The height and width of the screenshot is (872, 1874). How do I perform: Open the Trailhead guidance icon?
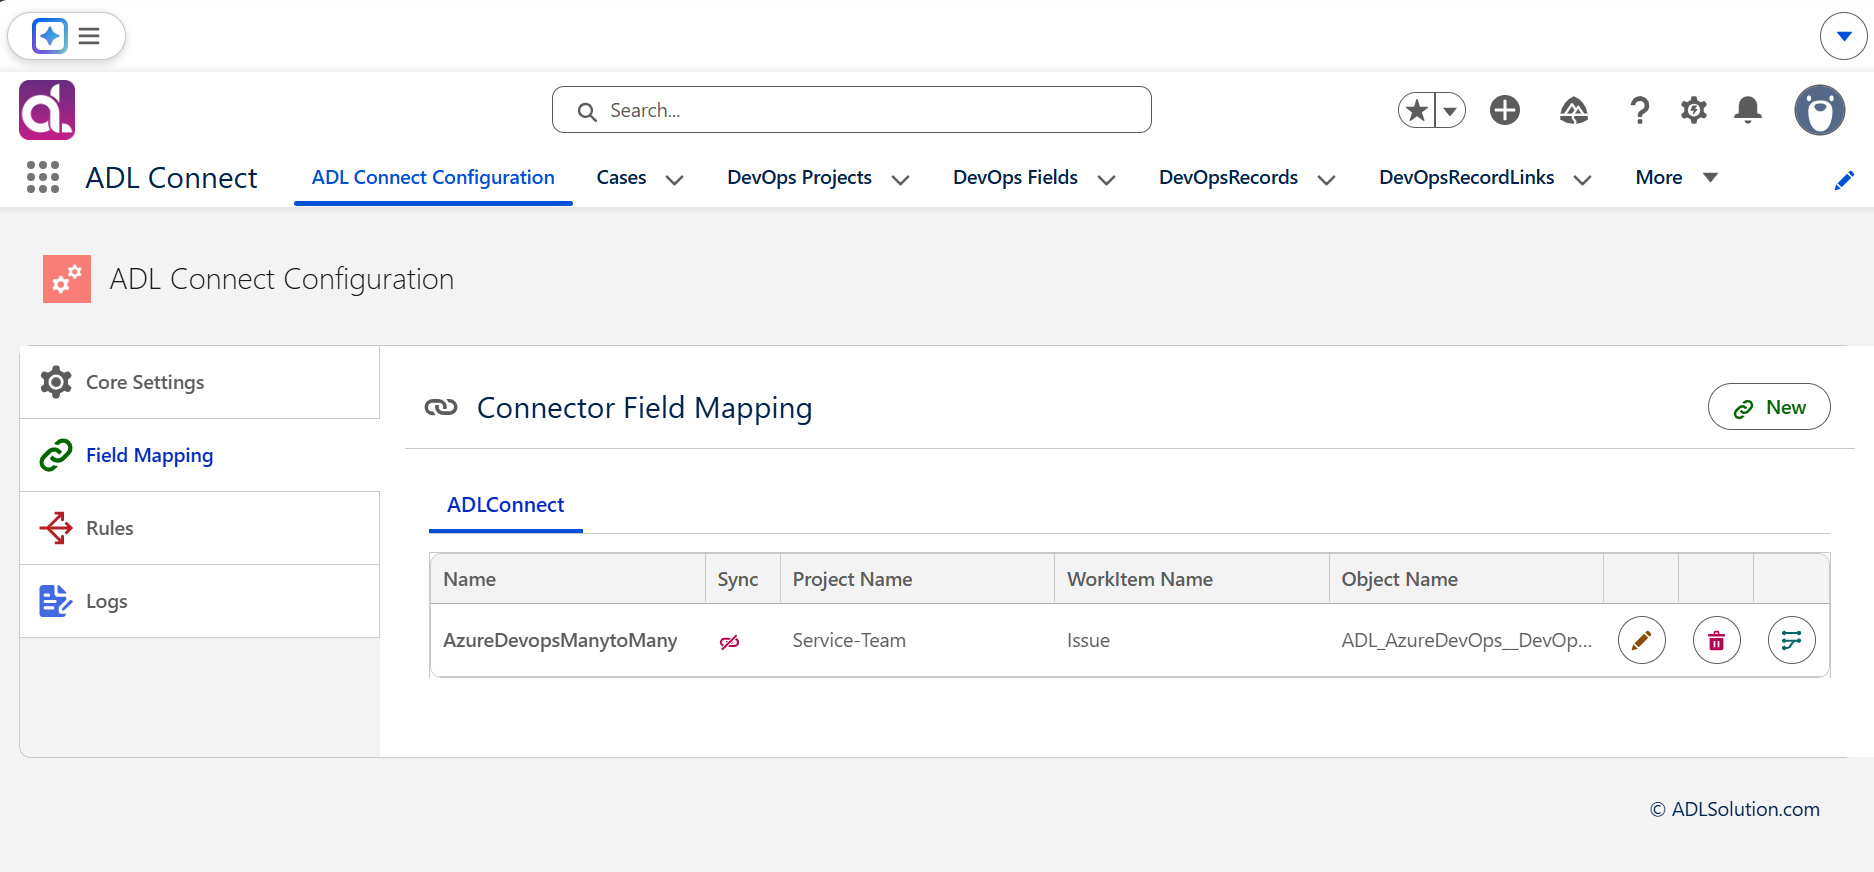[x=1574, y=110]
